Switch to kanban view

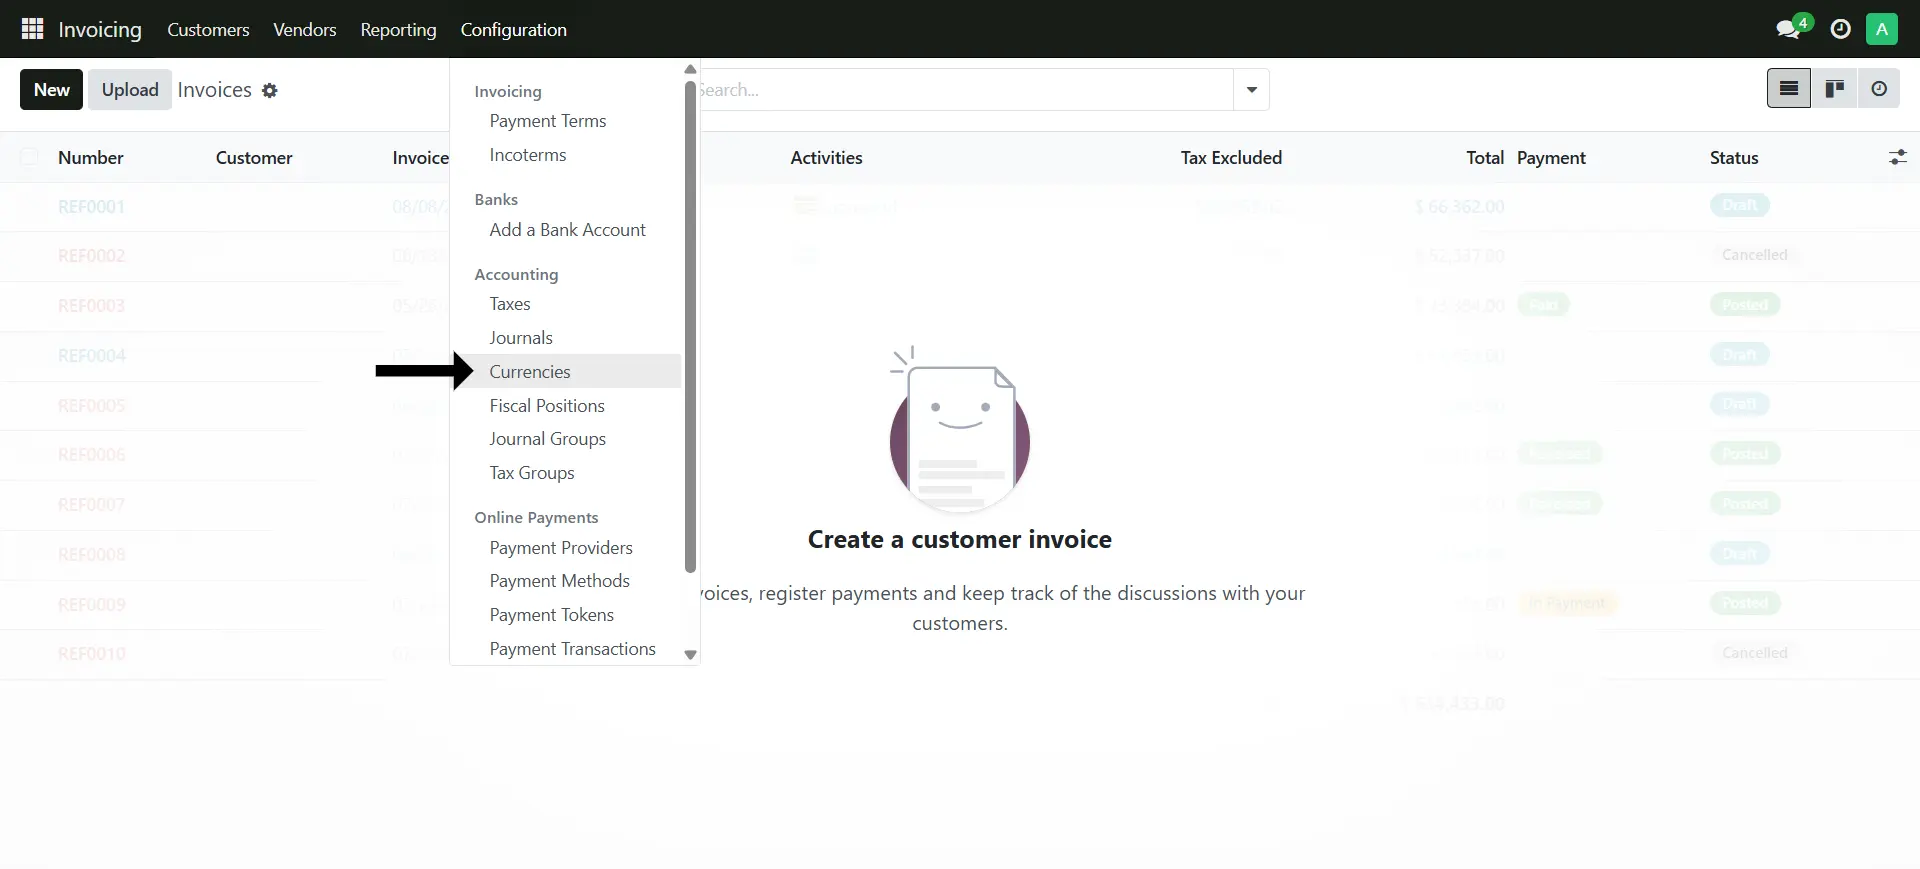point(1834,89)
